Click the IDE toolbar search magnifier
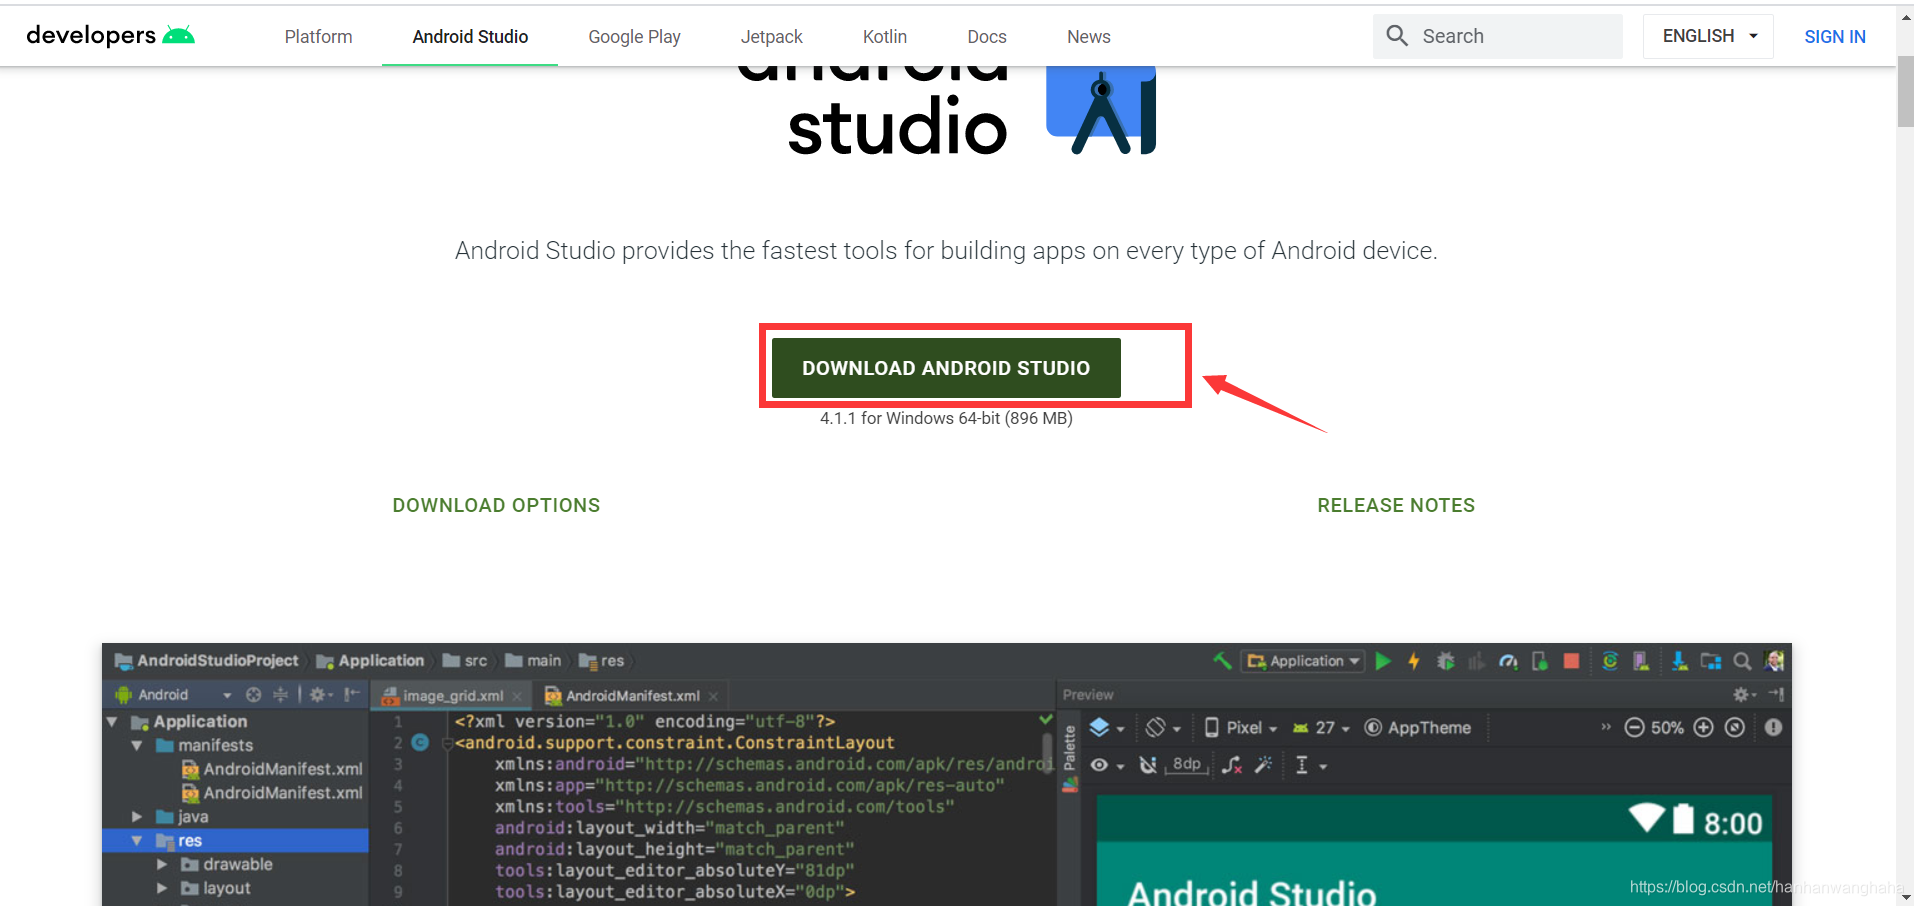 click(x=1742, y=661)
